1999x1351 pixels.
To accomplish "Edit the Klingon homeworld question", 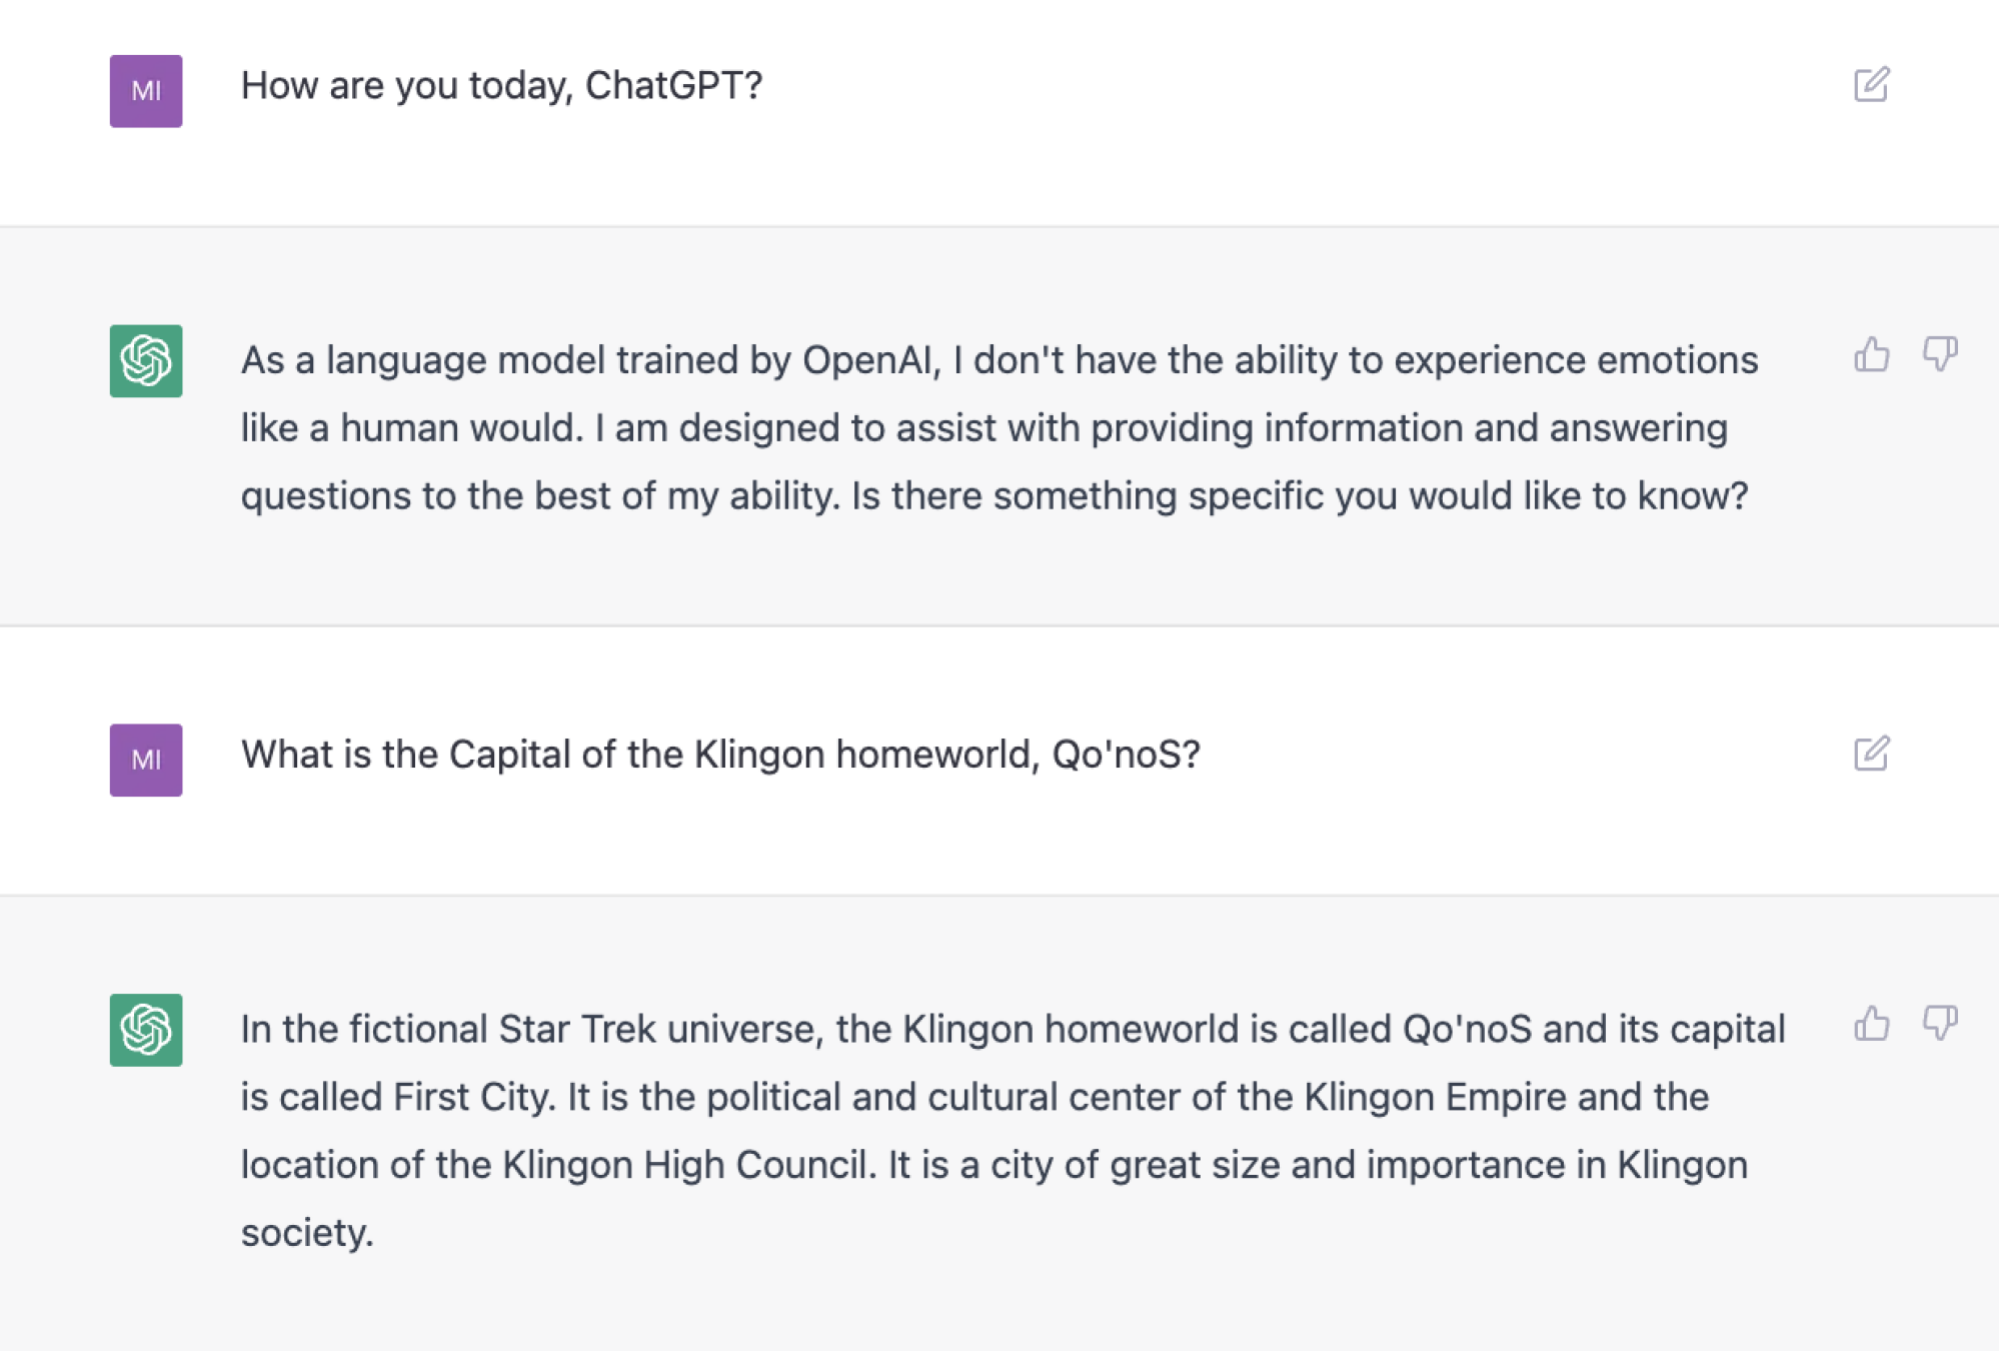I will click(x=1871, y=754).
